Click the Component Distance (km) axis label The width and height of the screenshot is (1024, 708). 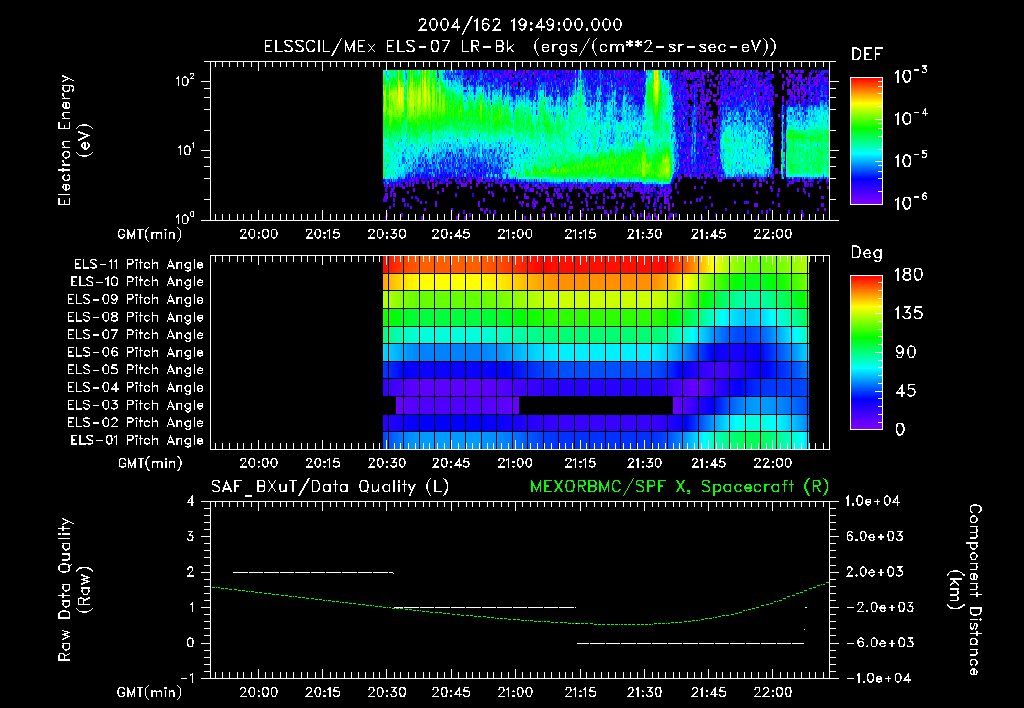964,590
